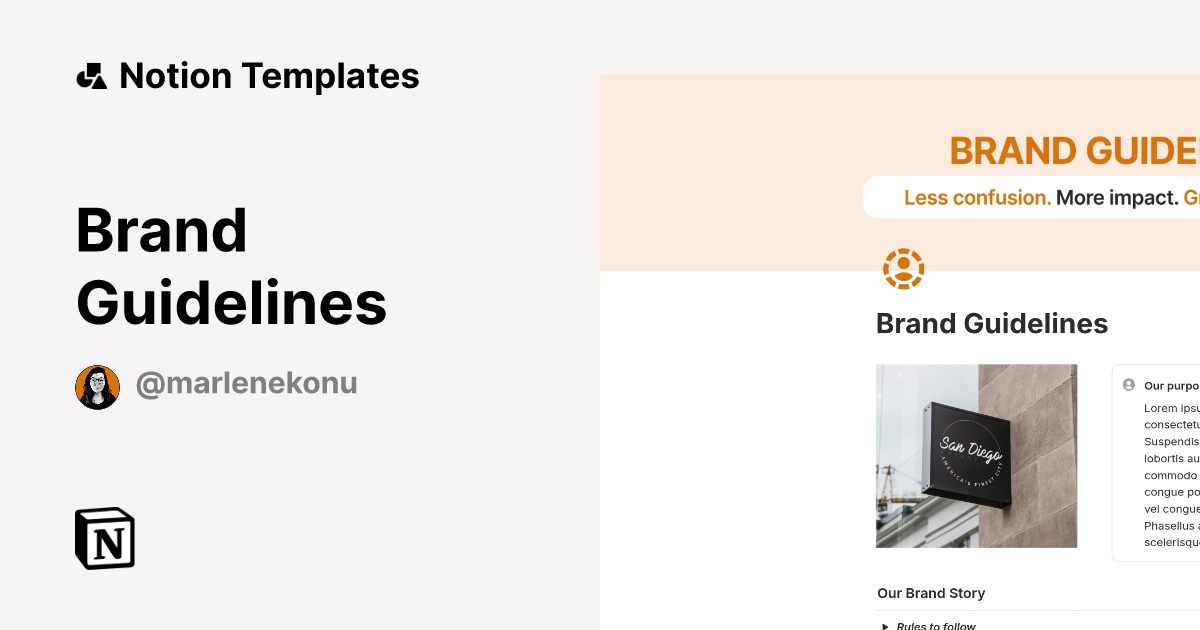The height and width of the screenshot is (630, 1200).
Task: Click the Less confusion. More impact. tagline
Action: [1040, 198]
